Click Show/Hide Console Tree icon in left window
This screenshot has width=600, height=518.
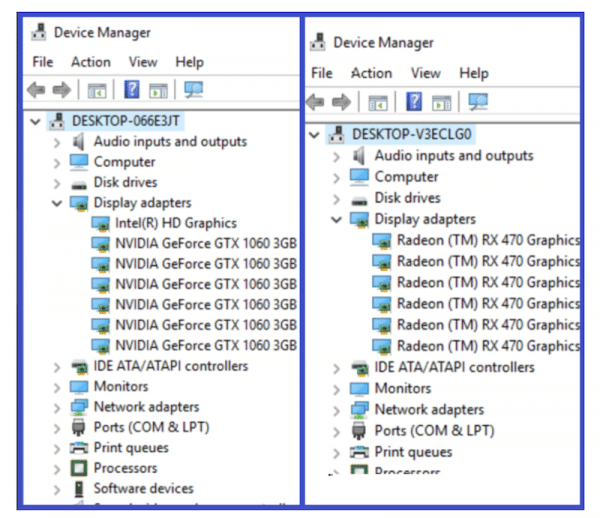97,91
